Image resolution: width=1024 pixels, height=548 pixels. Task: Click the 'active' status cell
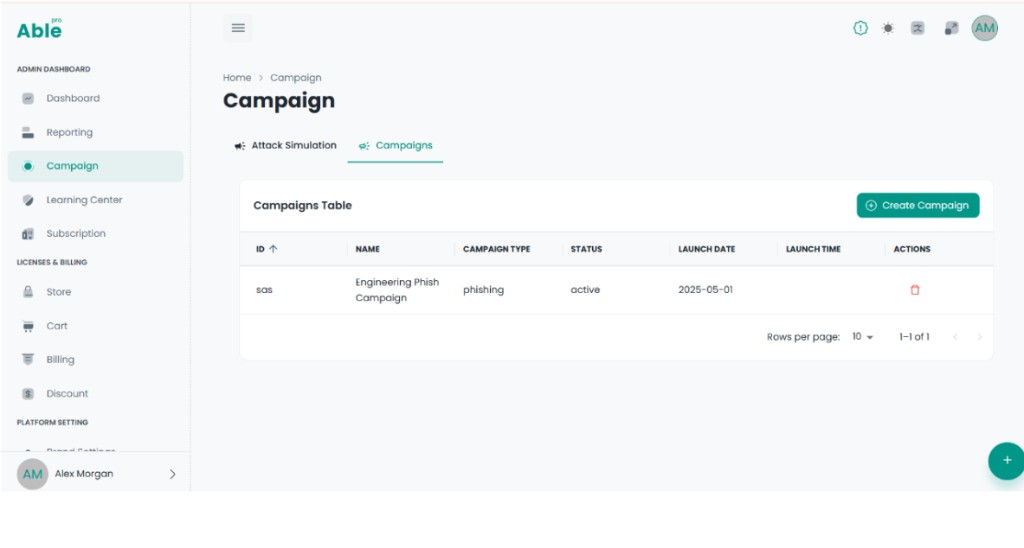(585, 290)
